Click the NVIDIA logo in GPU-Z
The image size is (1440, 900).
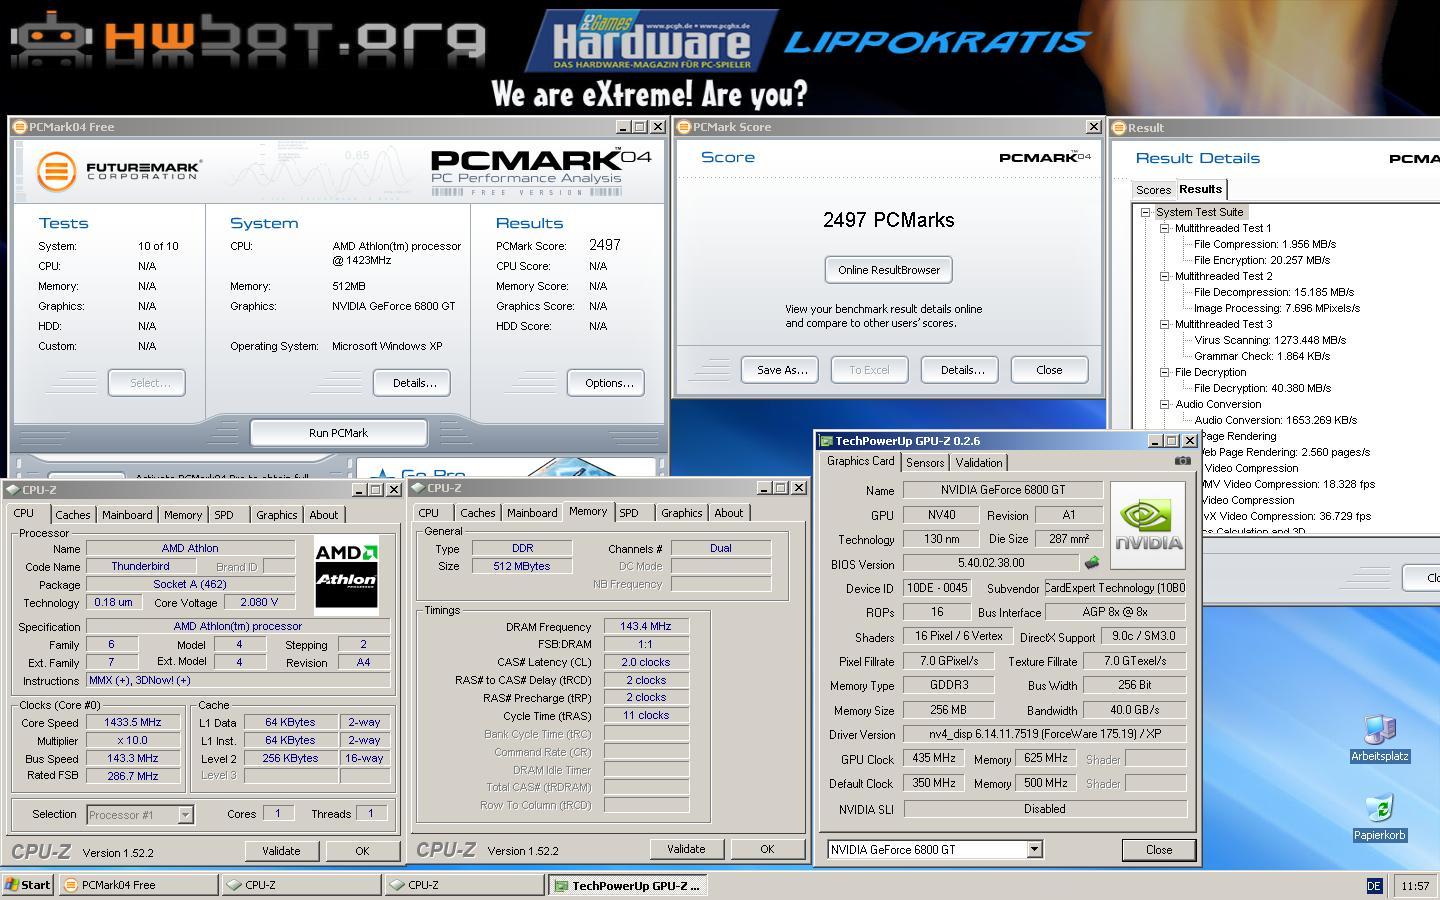click(x=1147, y=525)
